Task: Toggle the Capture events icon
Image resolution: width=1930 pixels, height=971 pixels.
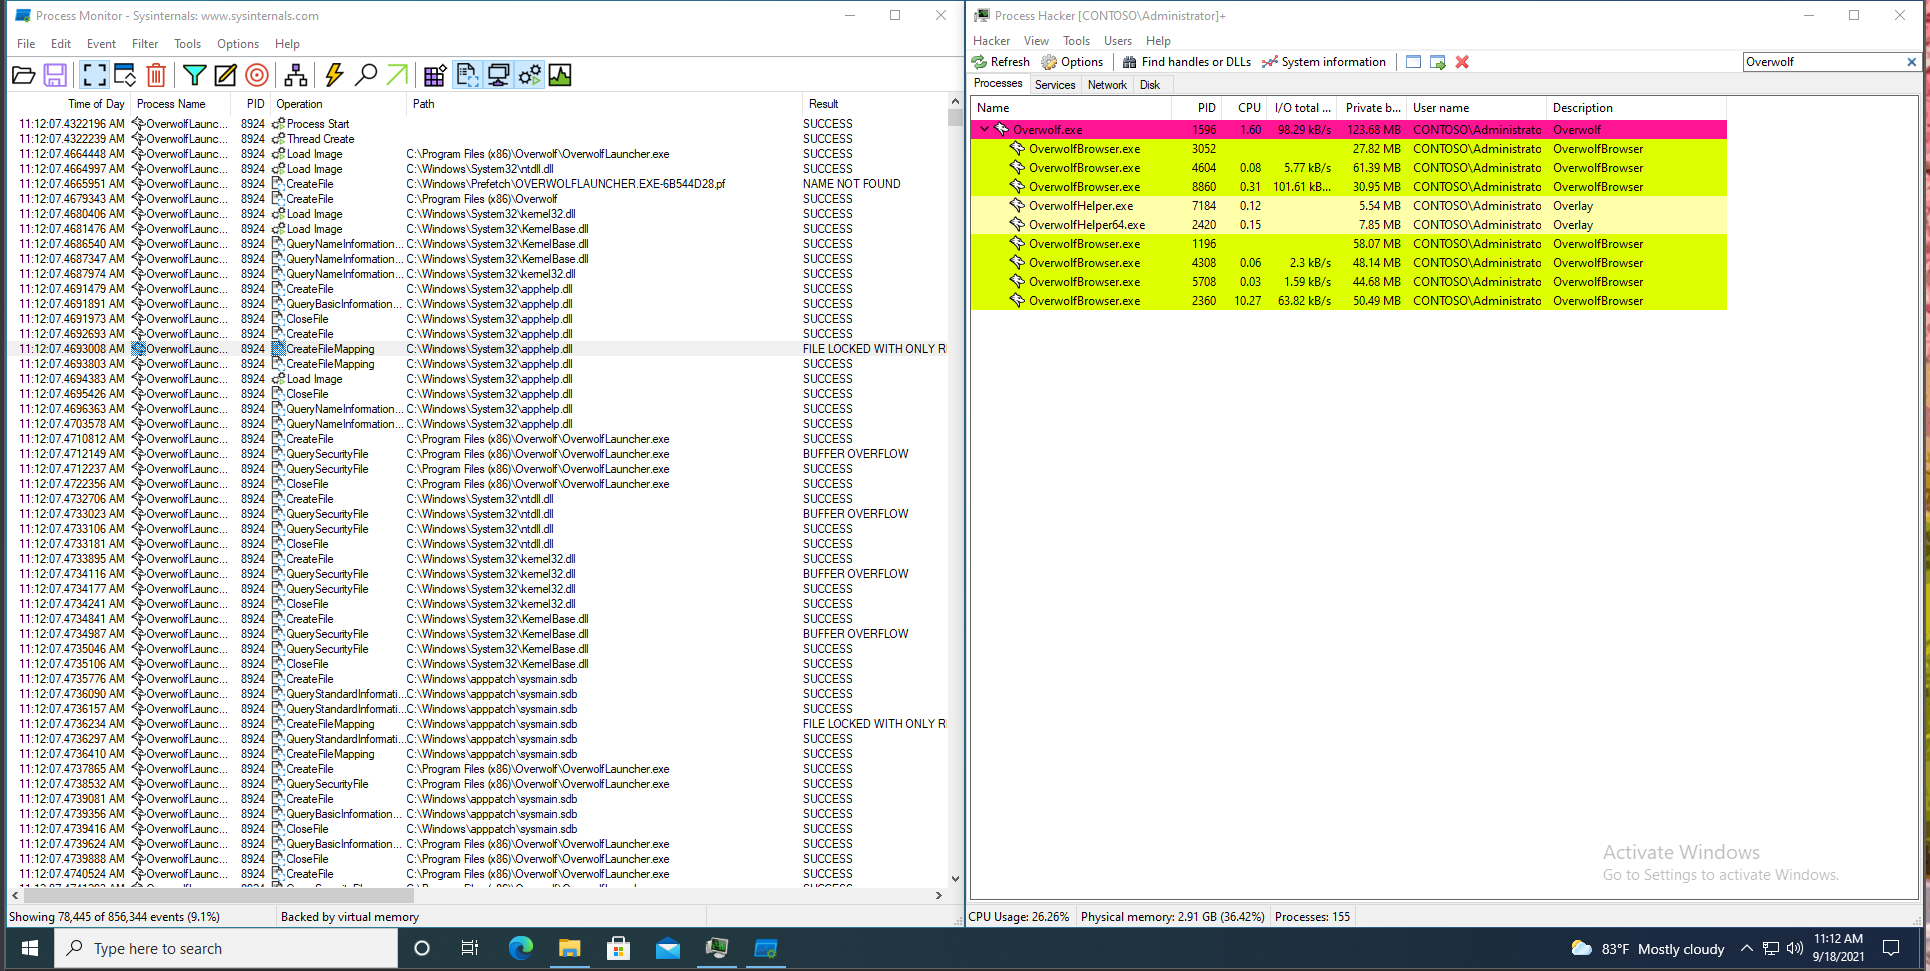Action: (x=95, y=75)
